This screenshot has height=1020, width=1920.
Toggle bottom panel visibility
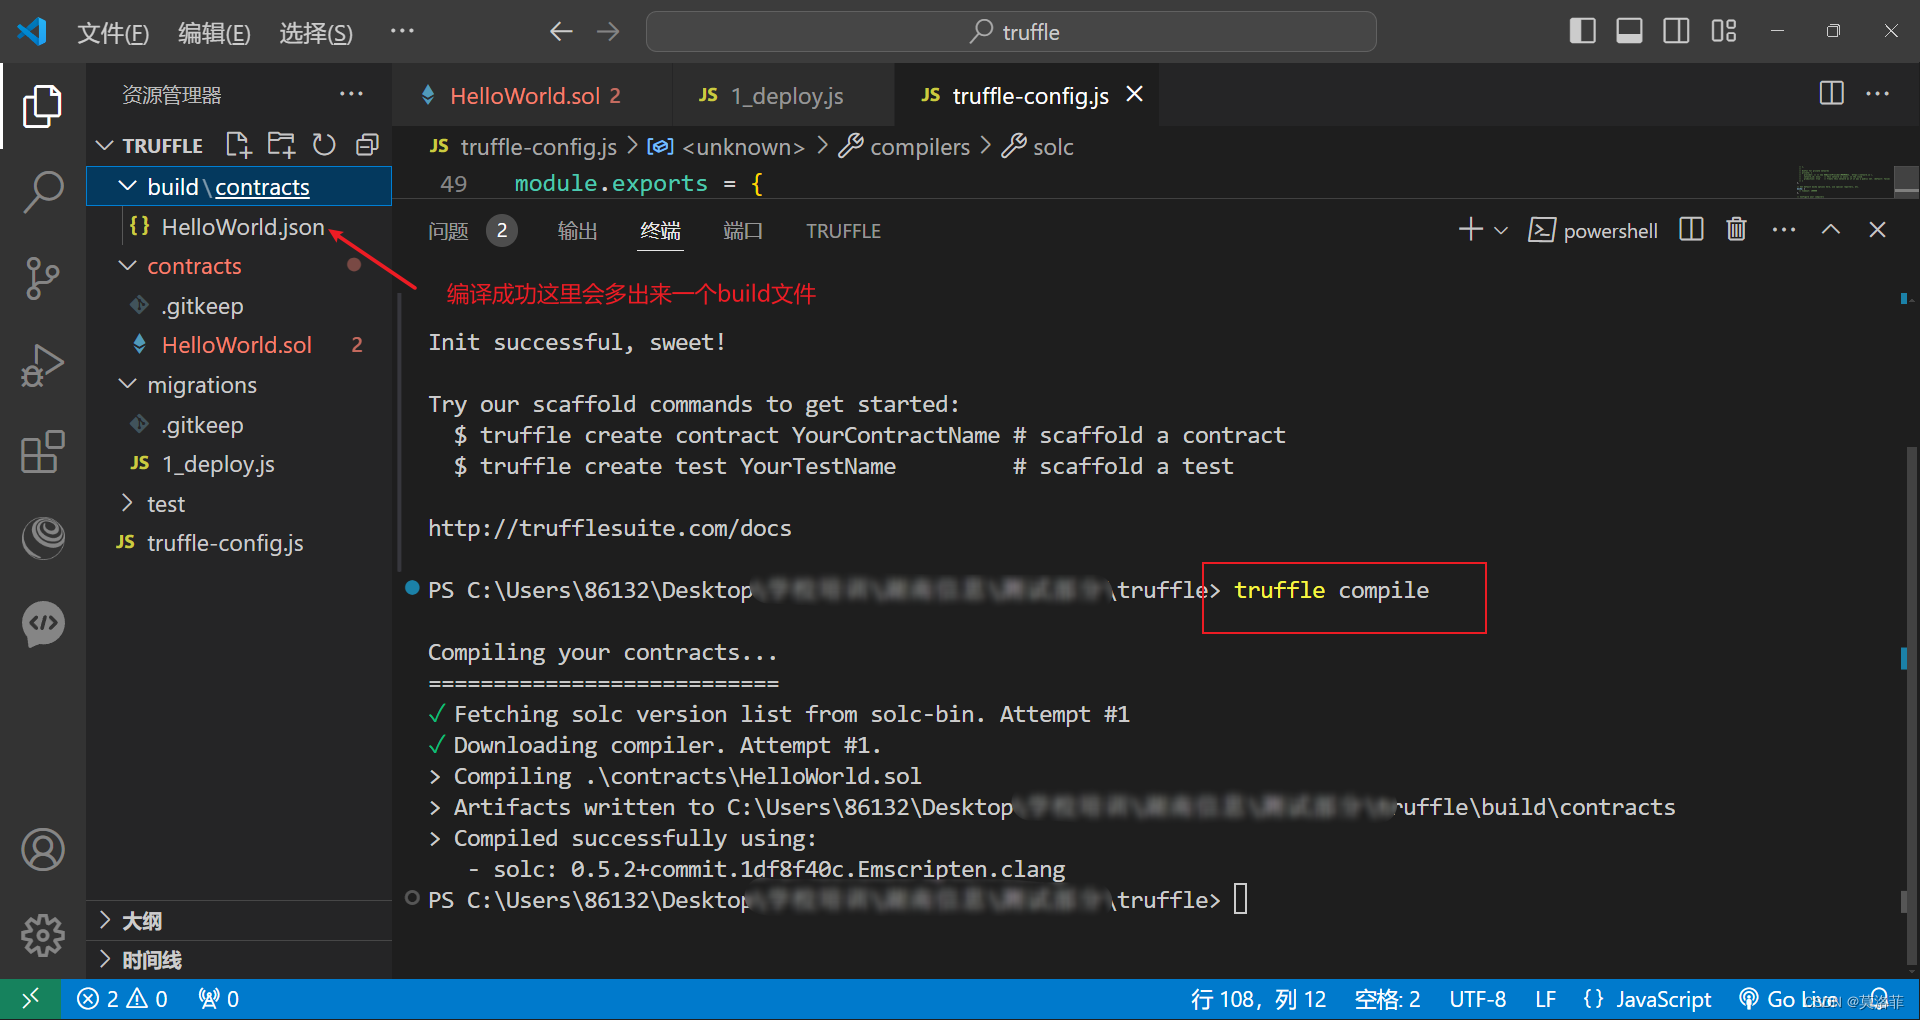pyautogui.click(x=1629, y=31)
